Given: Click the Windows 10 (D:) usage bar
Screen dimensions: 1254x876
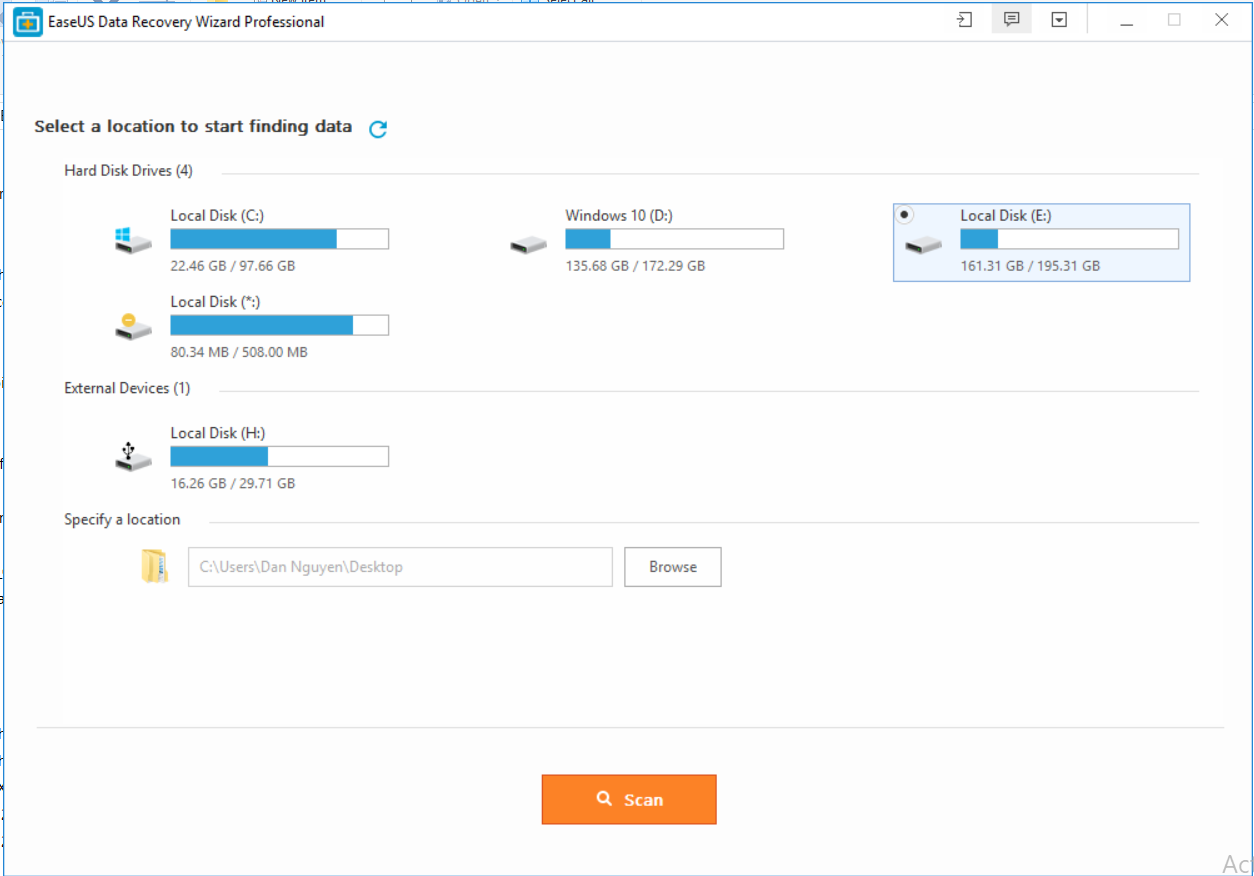Looking at the screenshot, I should pyautogui.click(x=674, y=239).
